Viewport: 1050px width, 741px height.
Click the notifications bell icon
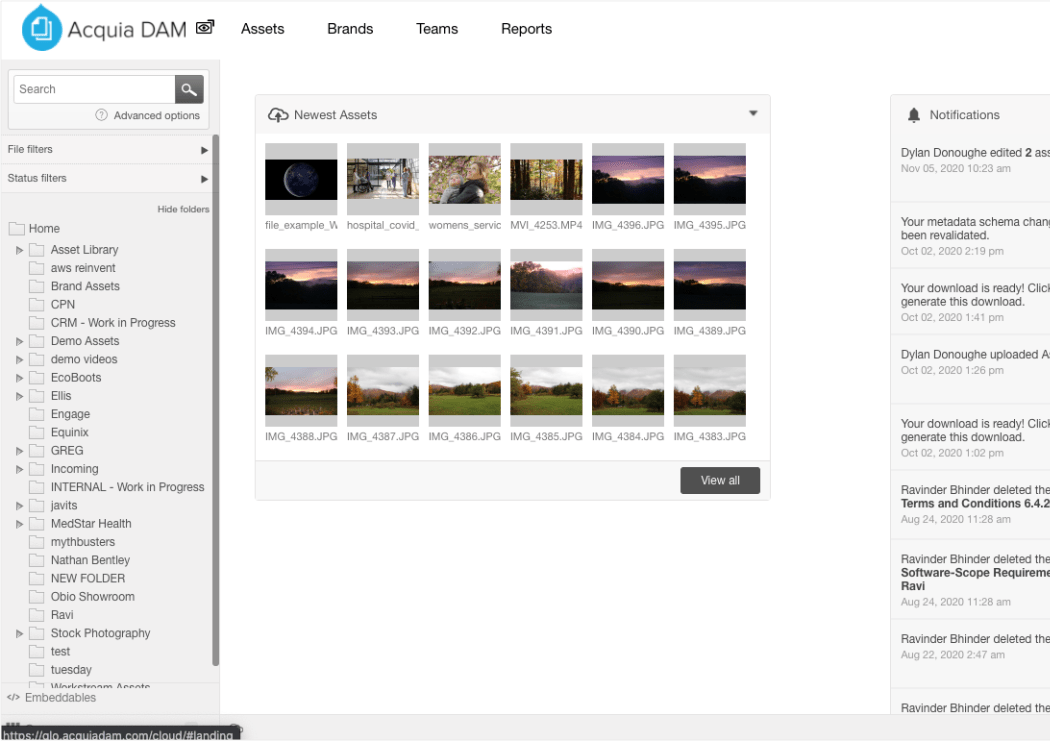click(913, 115)
